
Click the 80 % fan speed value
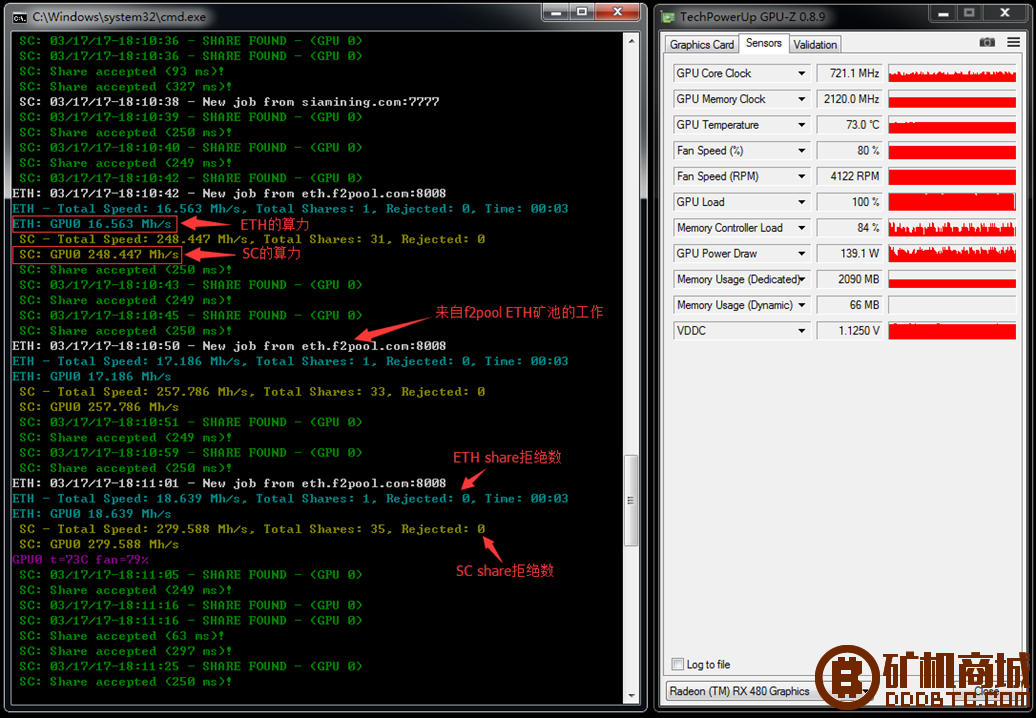(x=850, y=151)
